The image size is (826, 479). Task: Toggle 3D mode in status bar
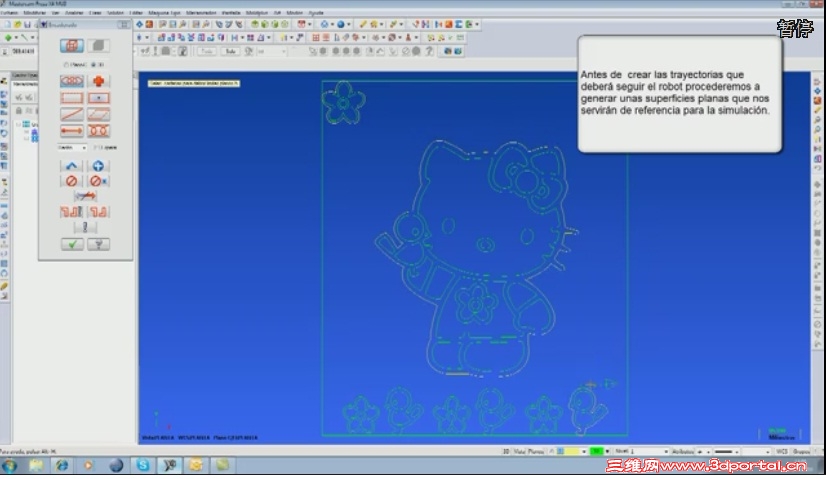click(x=506, y=452)
